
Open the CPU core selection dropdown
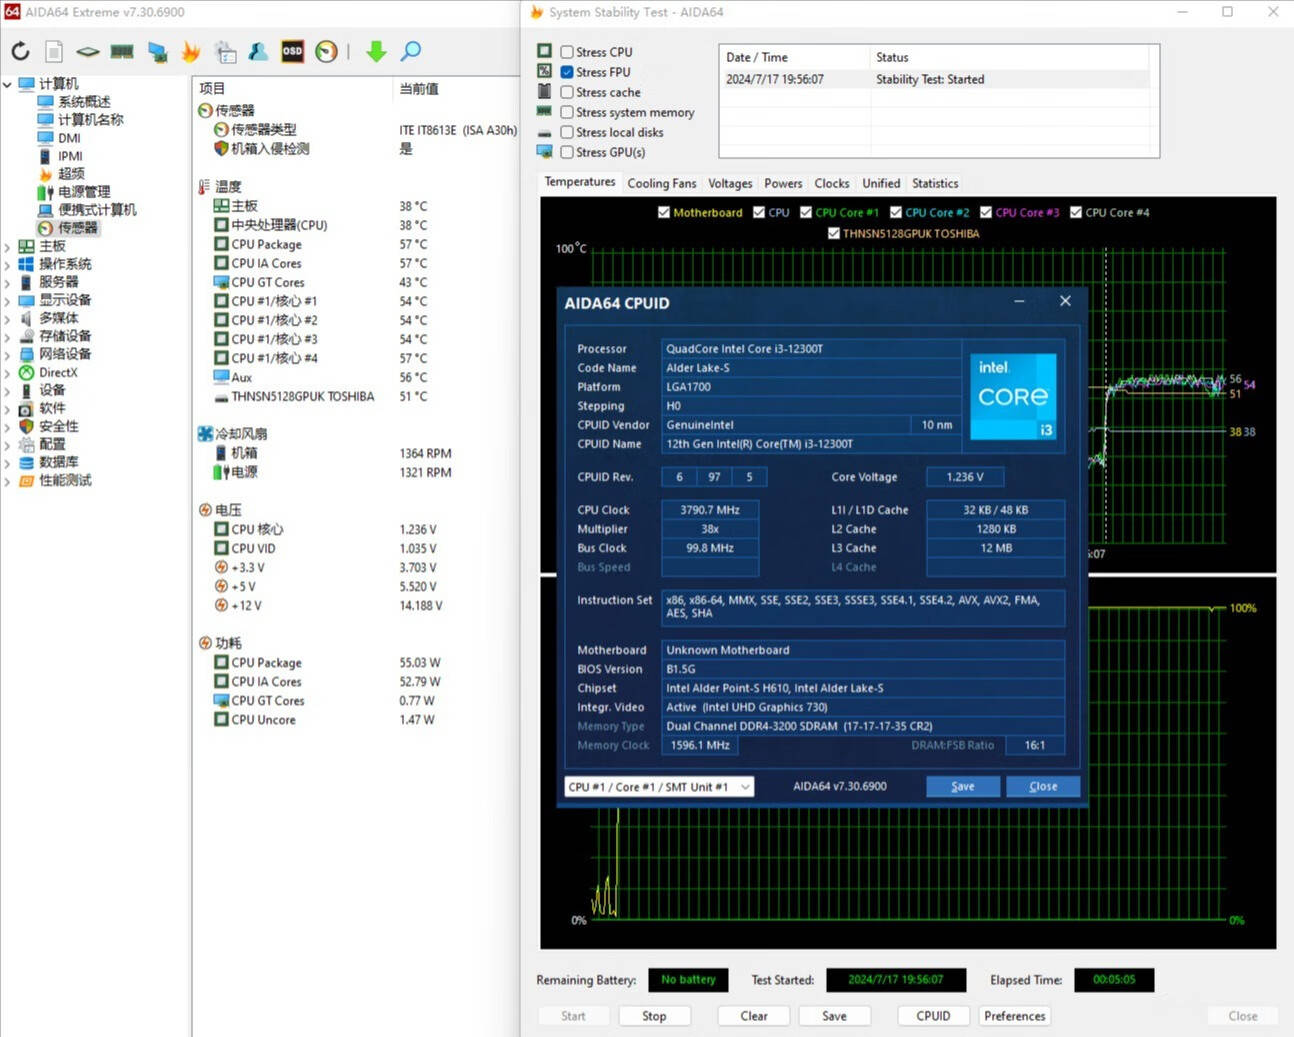[659, 787]
